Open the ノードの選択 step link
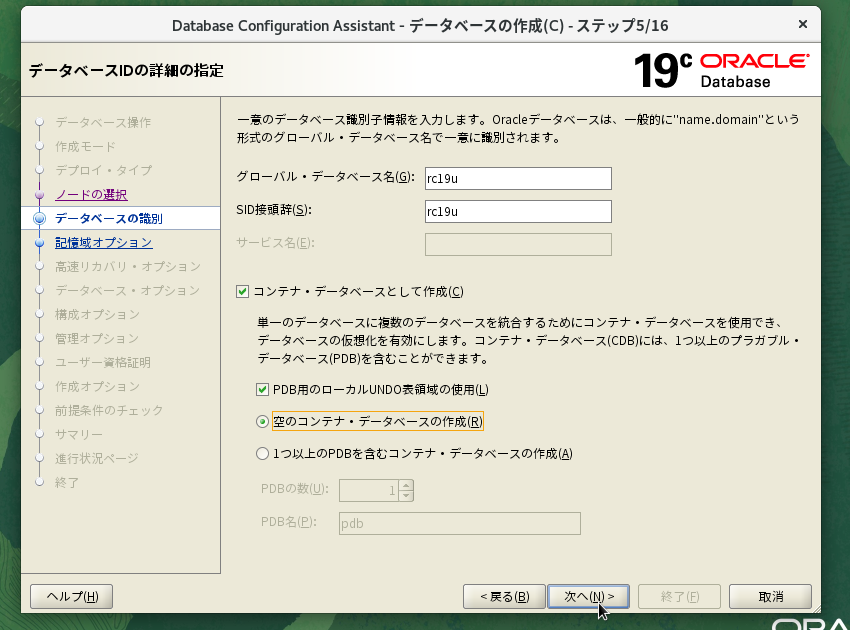Screen dimensions: 850x630 [91, 195]
